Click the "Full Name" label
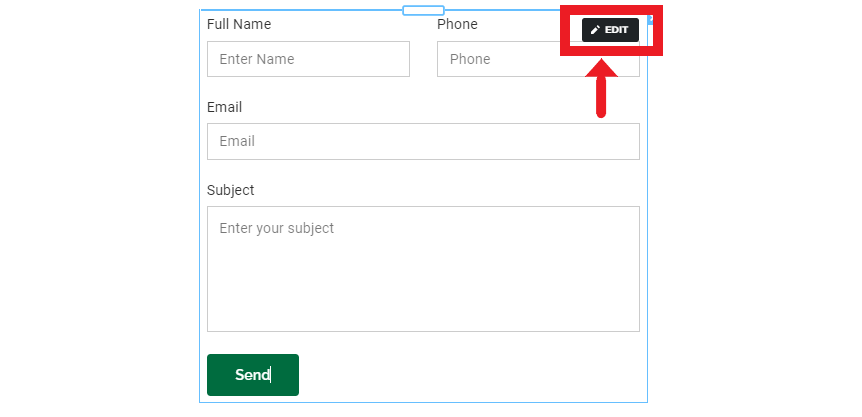Image resolution: width=862 pixels, height=417 pixels. [239, 24]
